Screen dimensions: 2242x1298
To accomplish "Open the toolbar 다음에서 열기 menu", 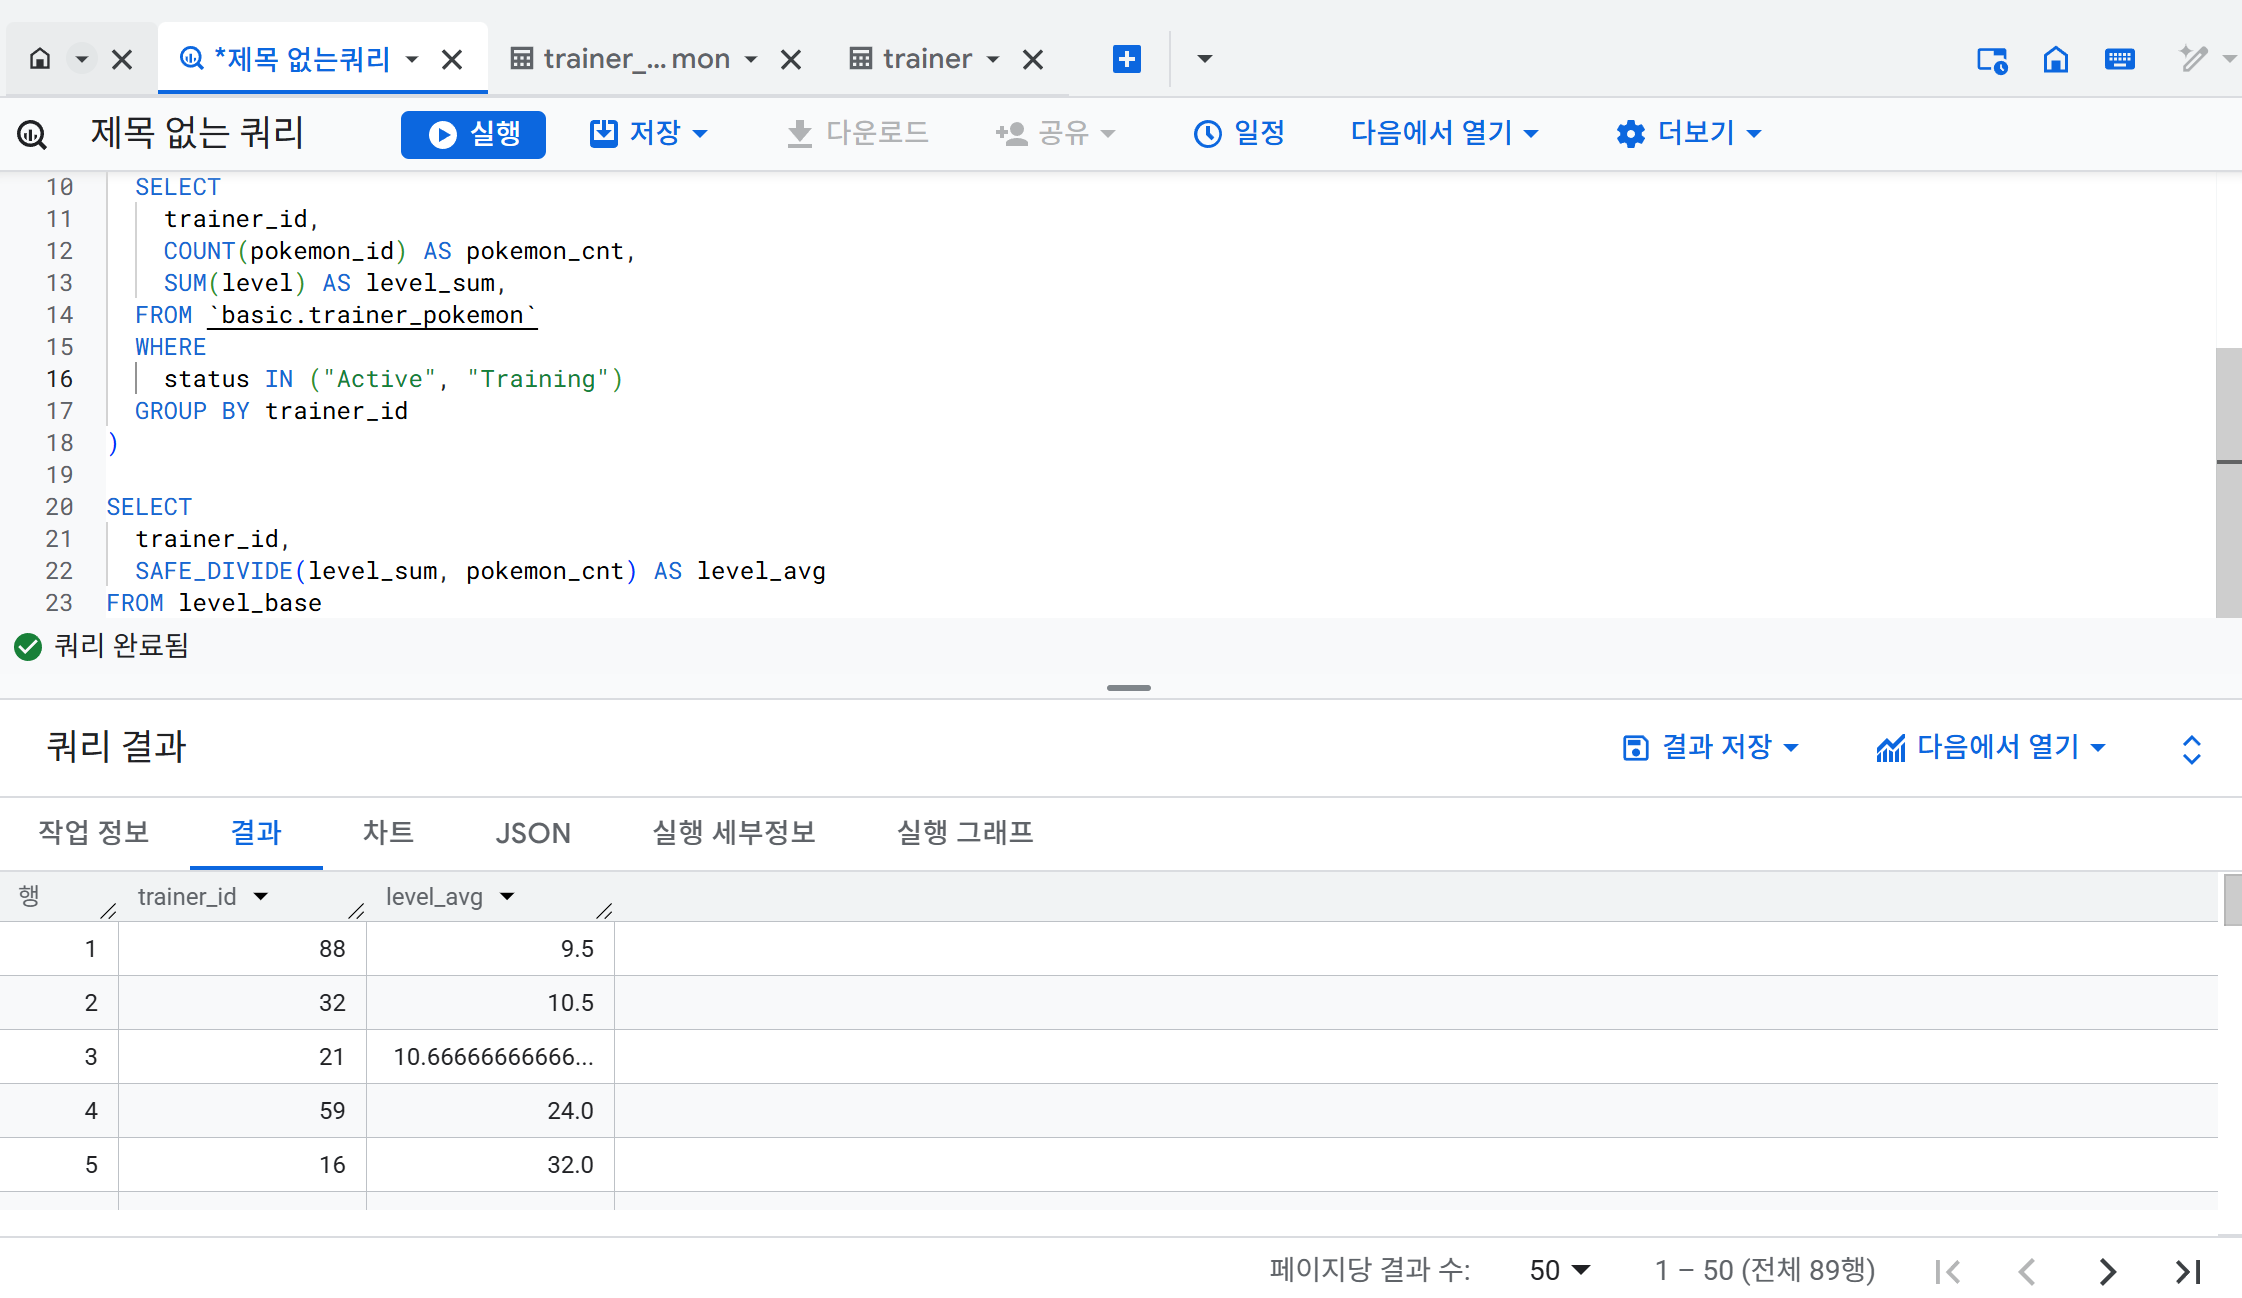I will point(1444,133).
